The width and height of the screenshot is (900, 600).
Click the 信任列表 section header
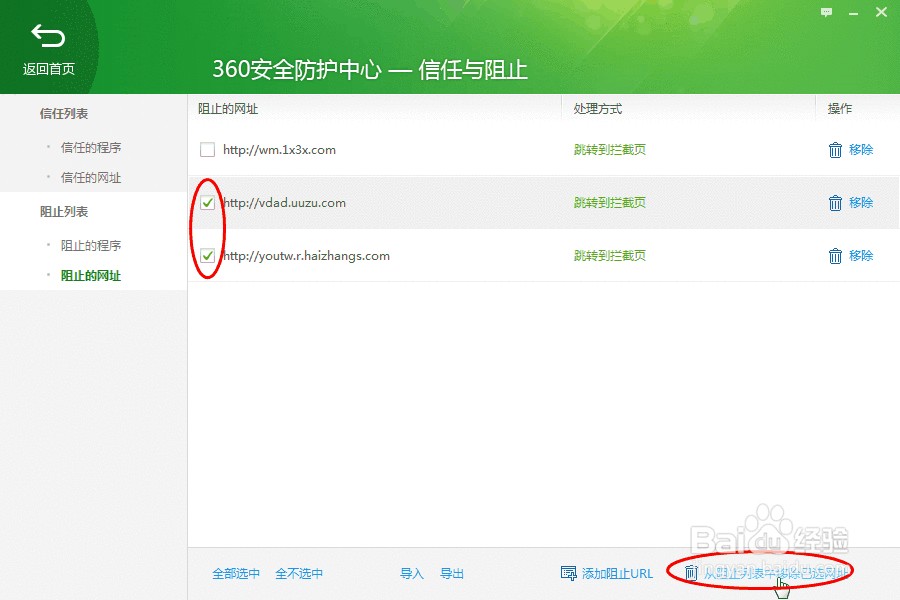pos(64,114)
